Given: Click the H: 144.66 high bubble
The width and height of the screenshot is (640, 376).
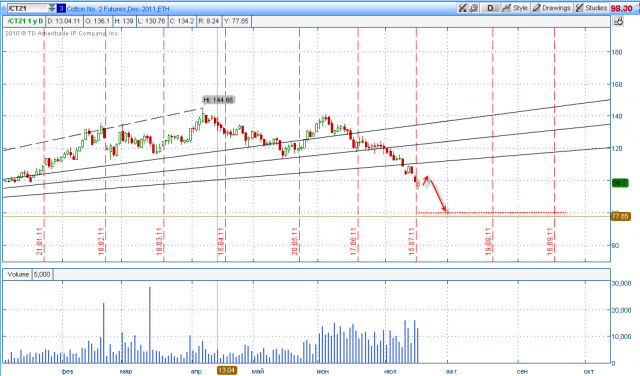Looking at the screenshot, I should pos(218,100).
